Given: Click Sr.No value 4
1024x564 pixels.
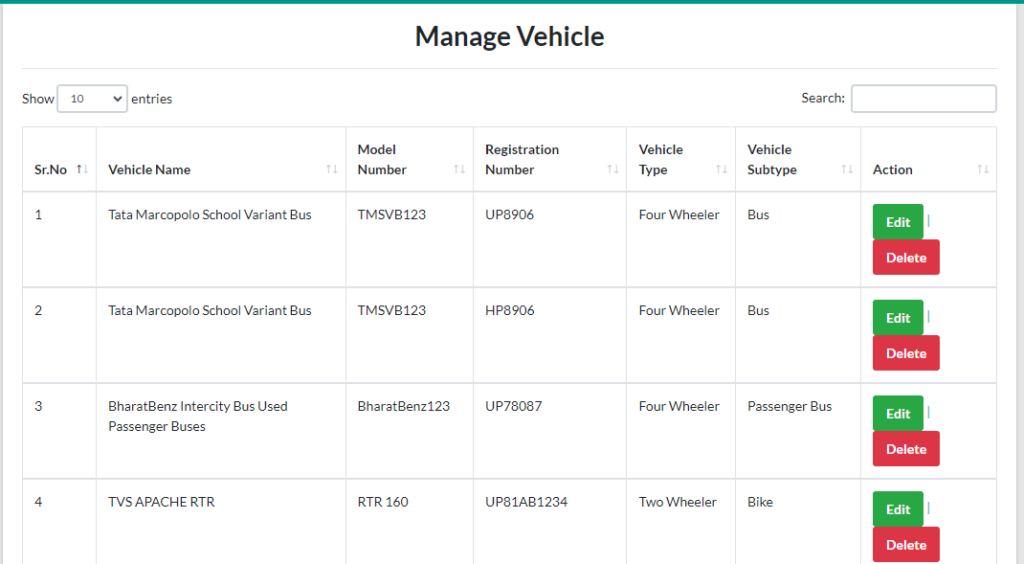Looking at the screenshot, I should click(39, 502).
